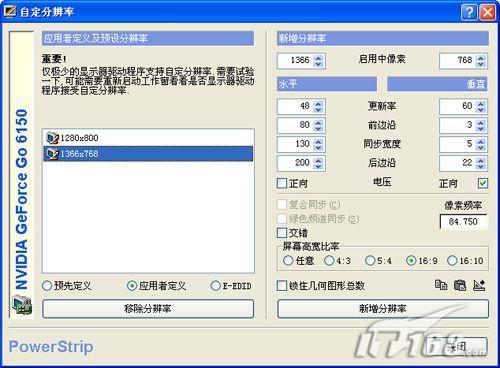Image resolution: width=500 pixels, height=368 pixels.
Task: Select the 5:4 aspect ratio
Action: (x=370, y=260)
